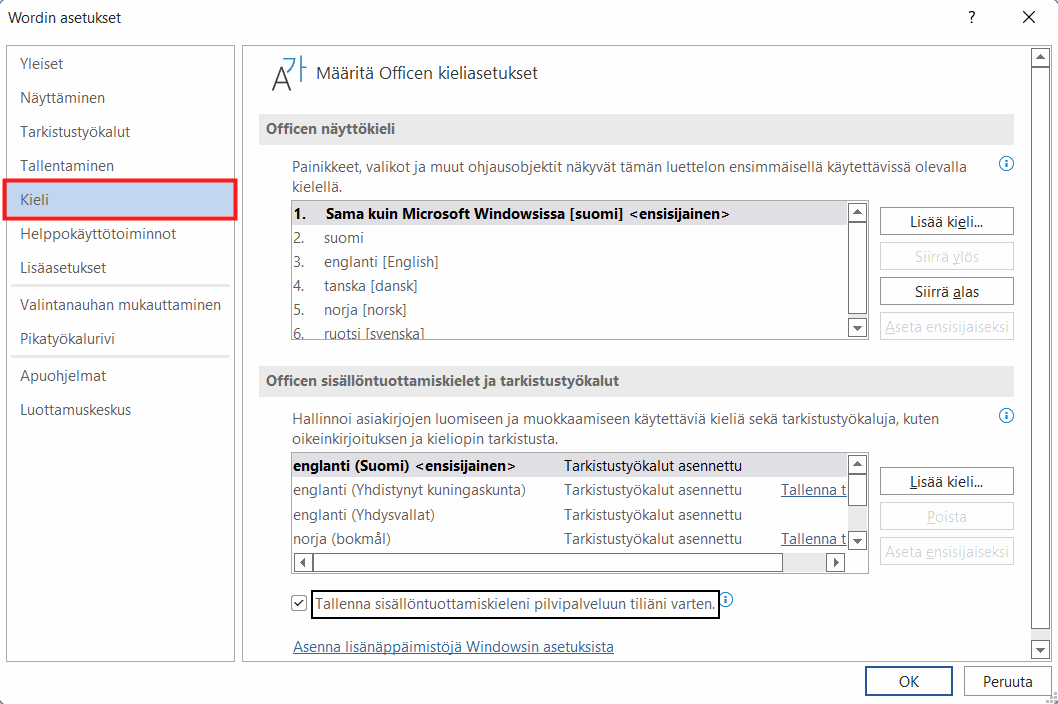The width and height of the screenshot is (1058, 704).
Task: Open info icon beside display language description
Action: [1006, 164]
